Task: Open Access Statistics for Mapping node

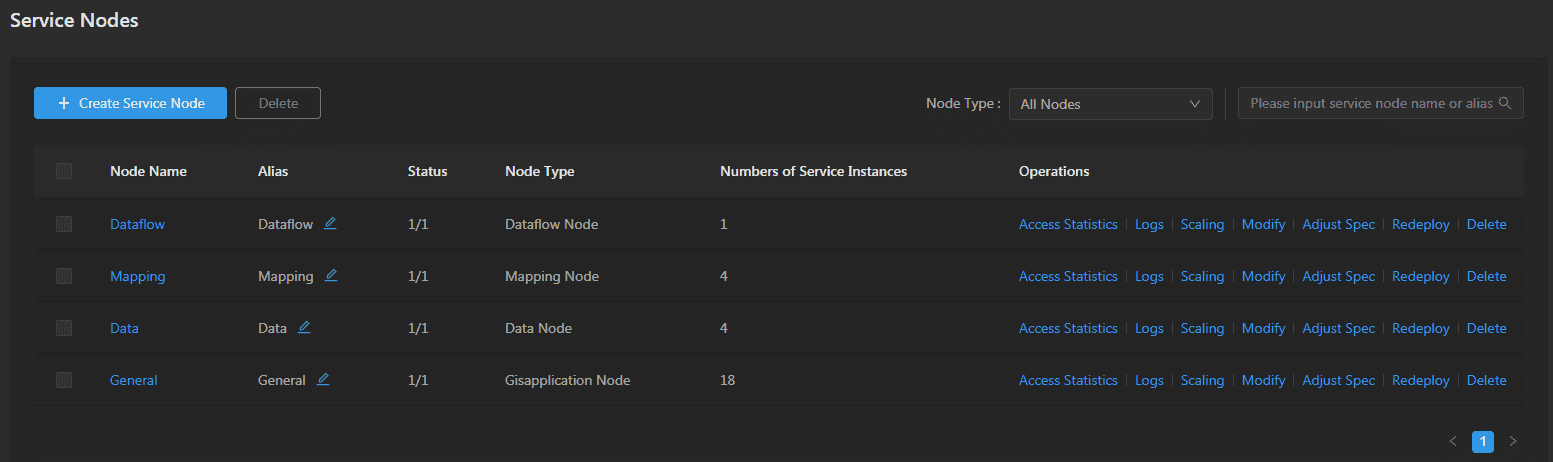Action: [1067, 276]
